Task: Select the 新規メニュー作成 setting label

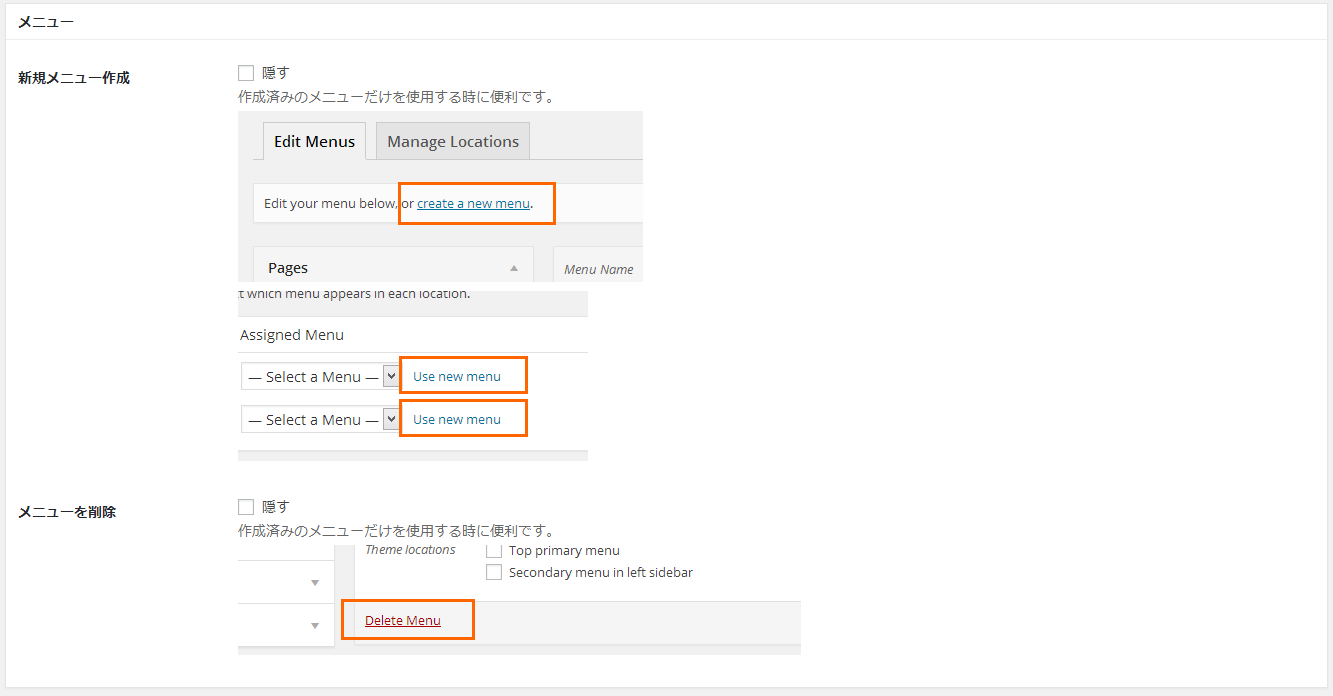Action: [x=74, y=78]
